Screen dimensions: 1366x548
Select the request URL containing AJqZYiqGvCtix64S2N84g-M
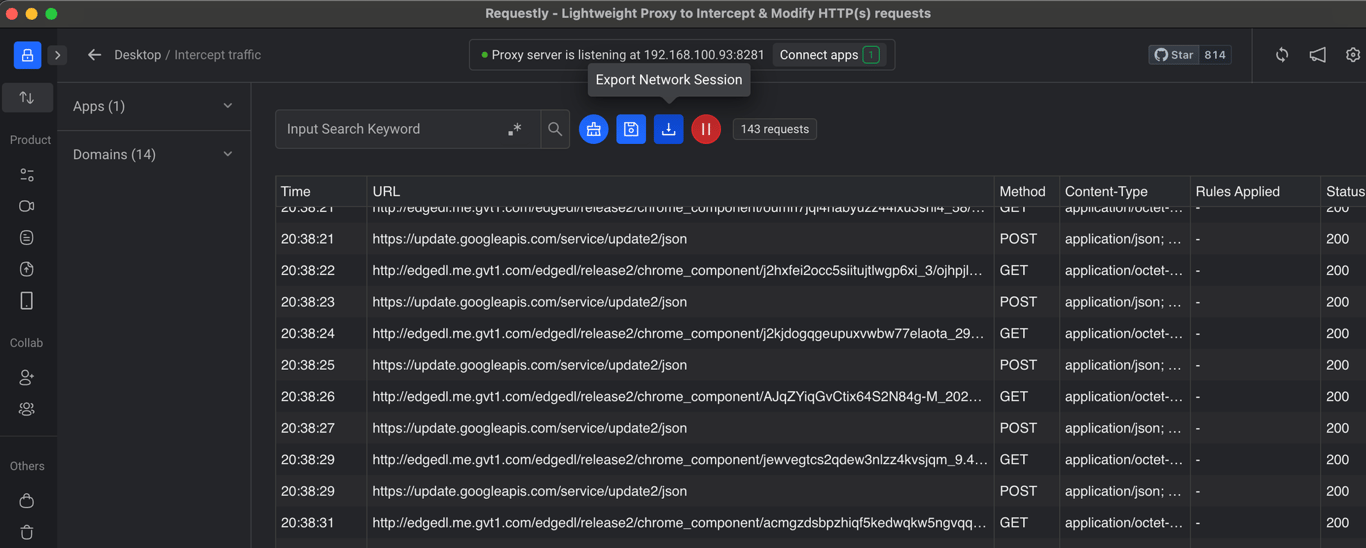pos(677,396)
